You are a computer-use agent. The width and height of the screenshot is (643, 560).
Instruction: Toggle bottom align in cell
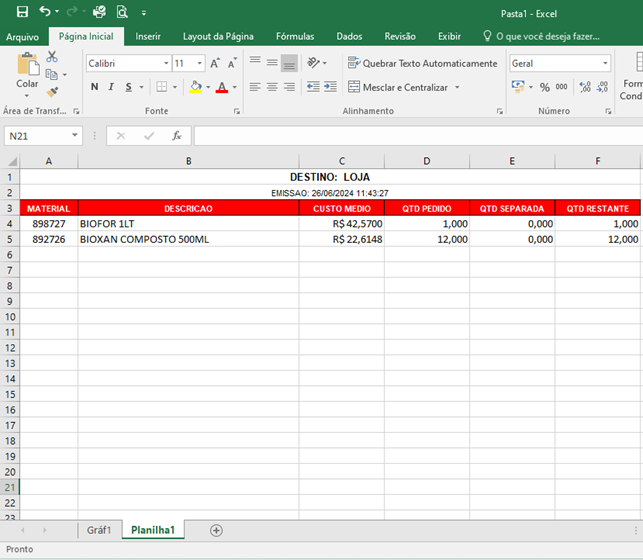[x=289, y=63]
